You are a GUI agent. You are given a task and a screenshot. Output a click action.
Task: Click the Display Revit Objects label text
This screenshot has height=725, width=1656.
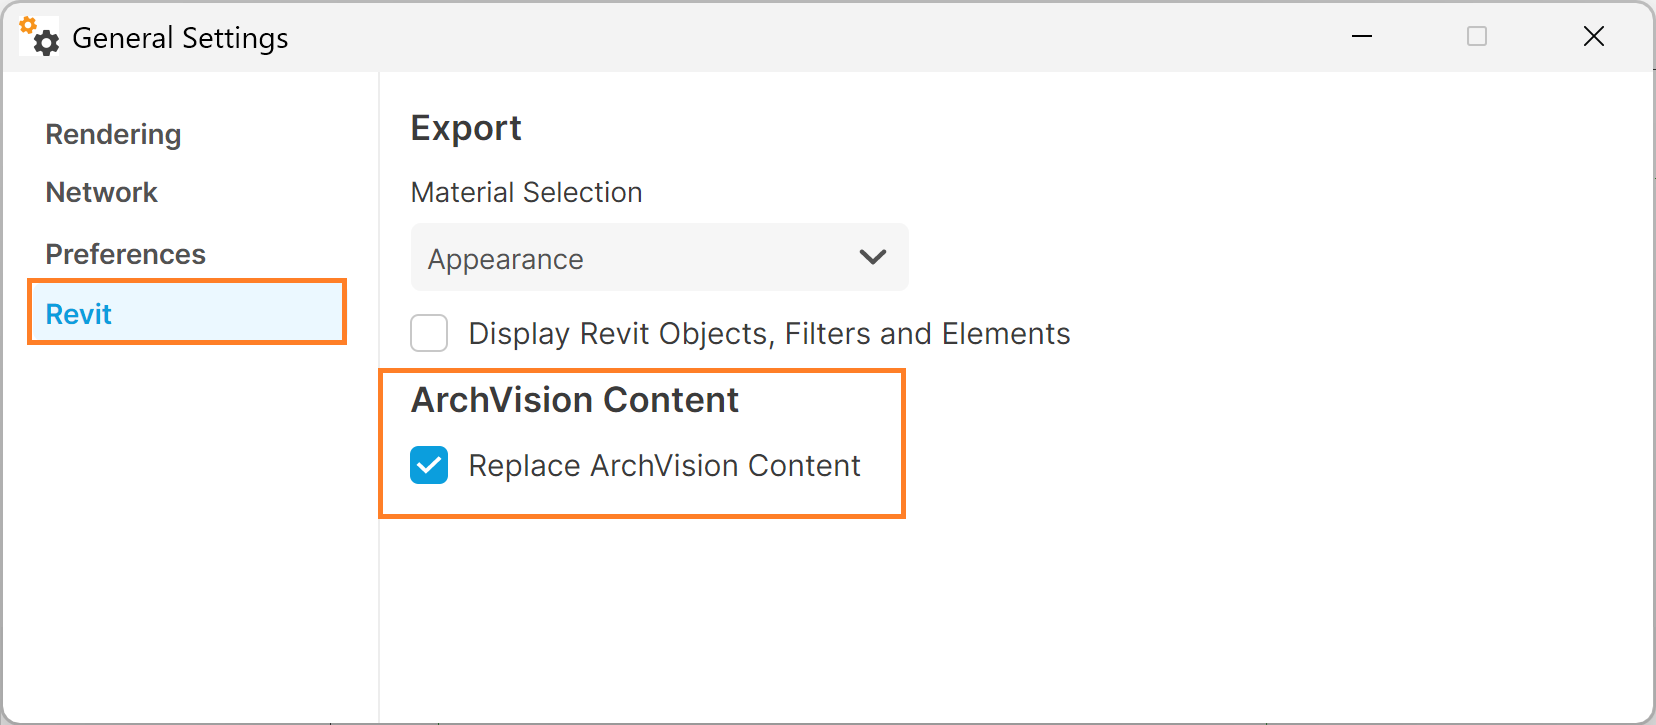point(769,333)
